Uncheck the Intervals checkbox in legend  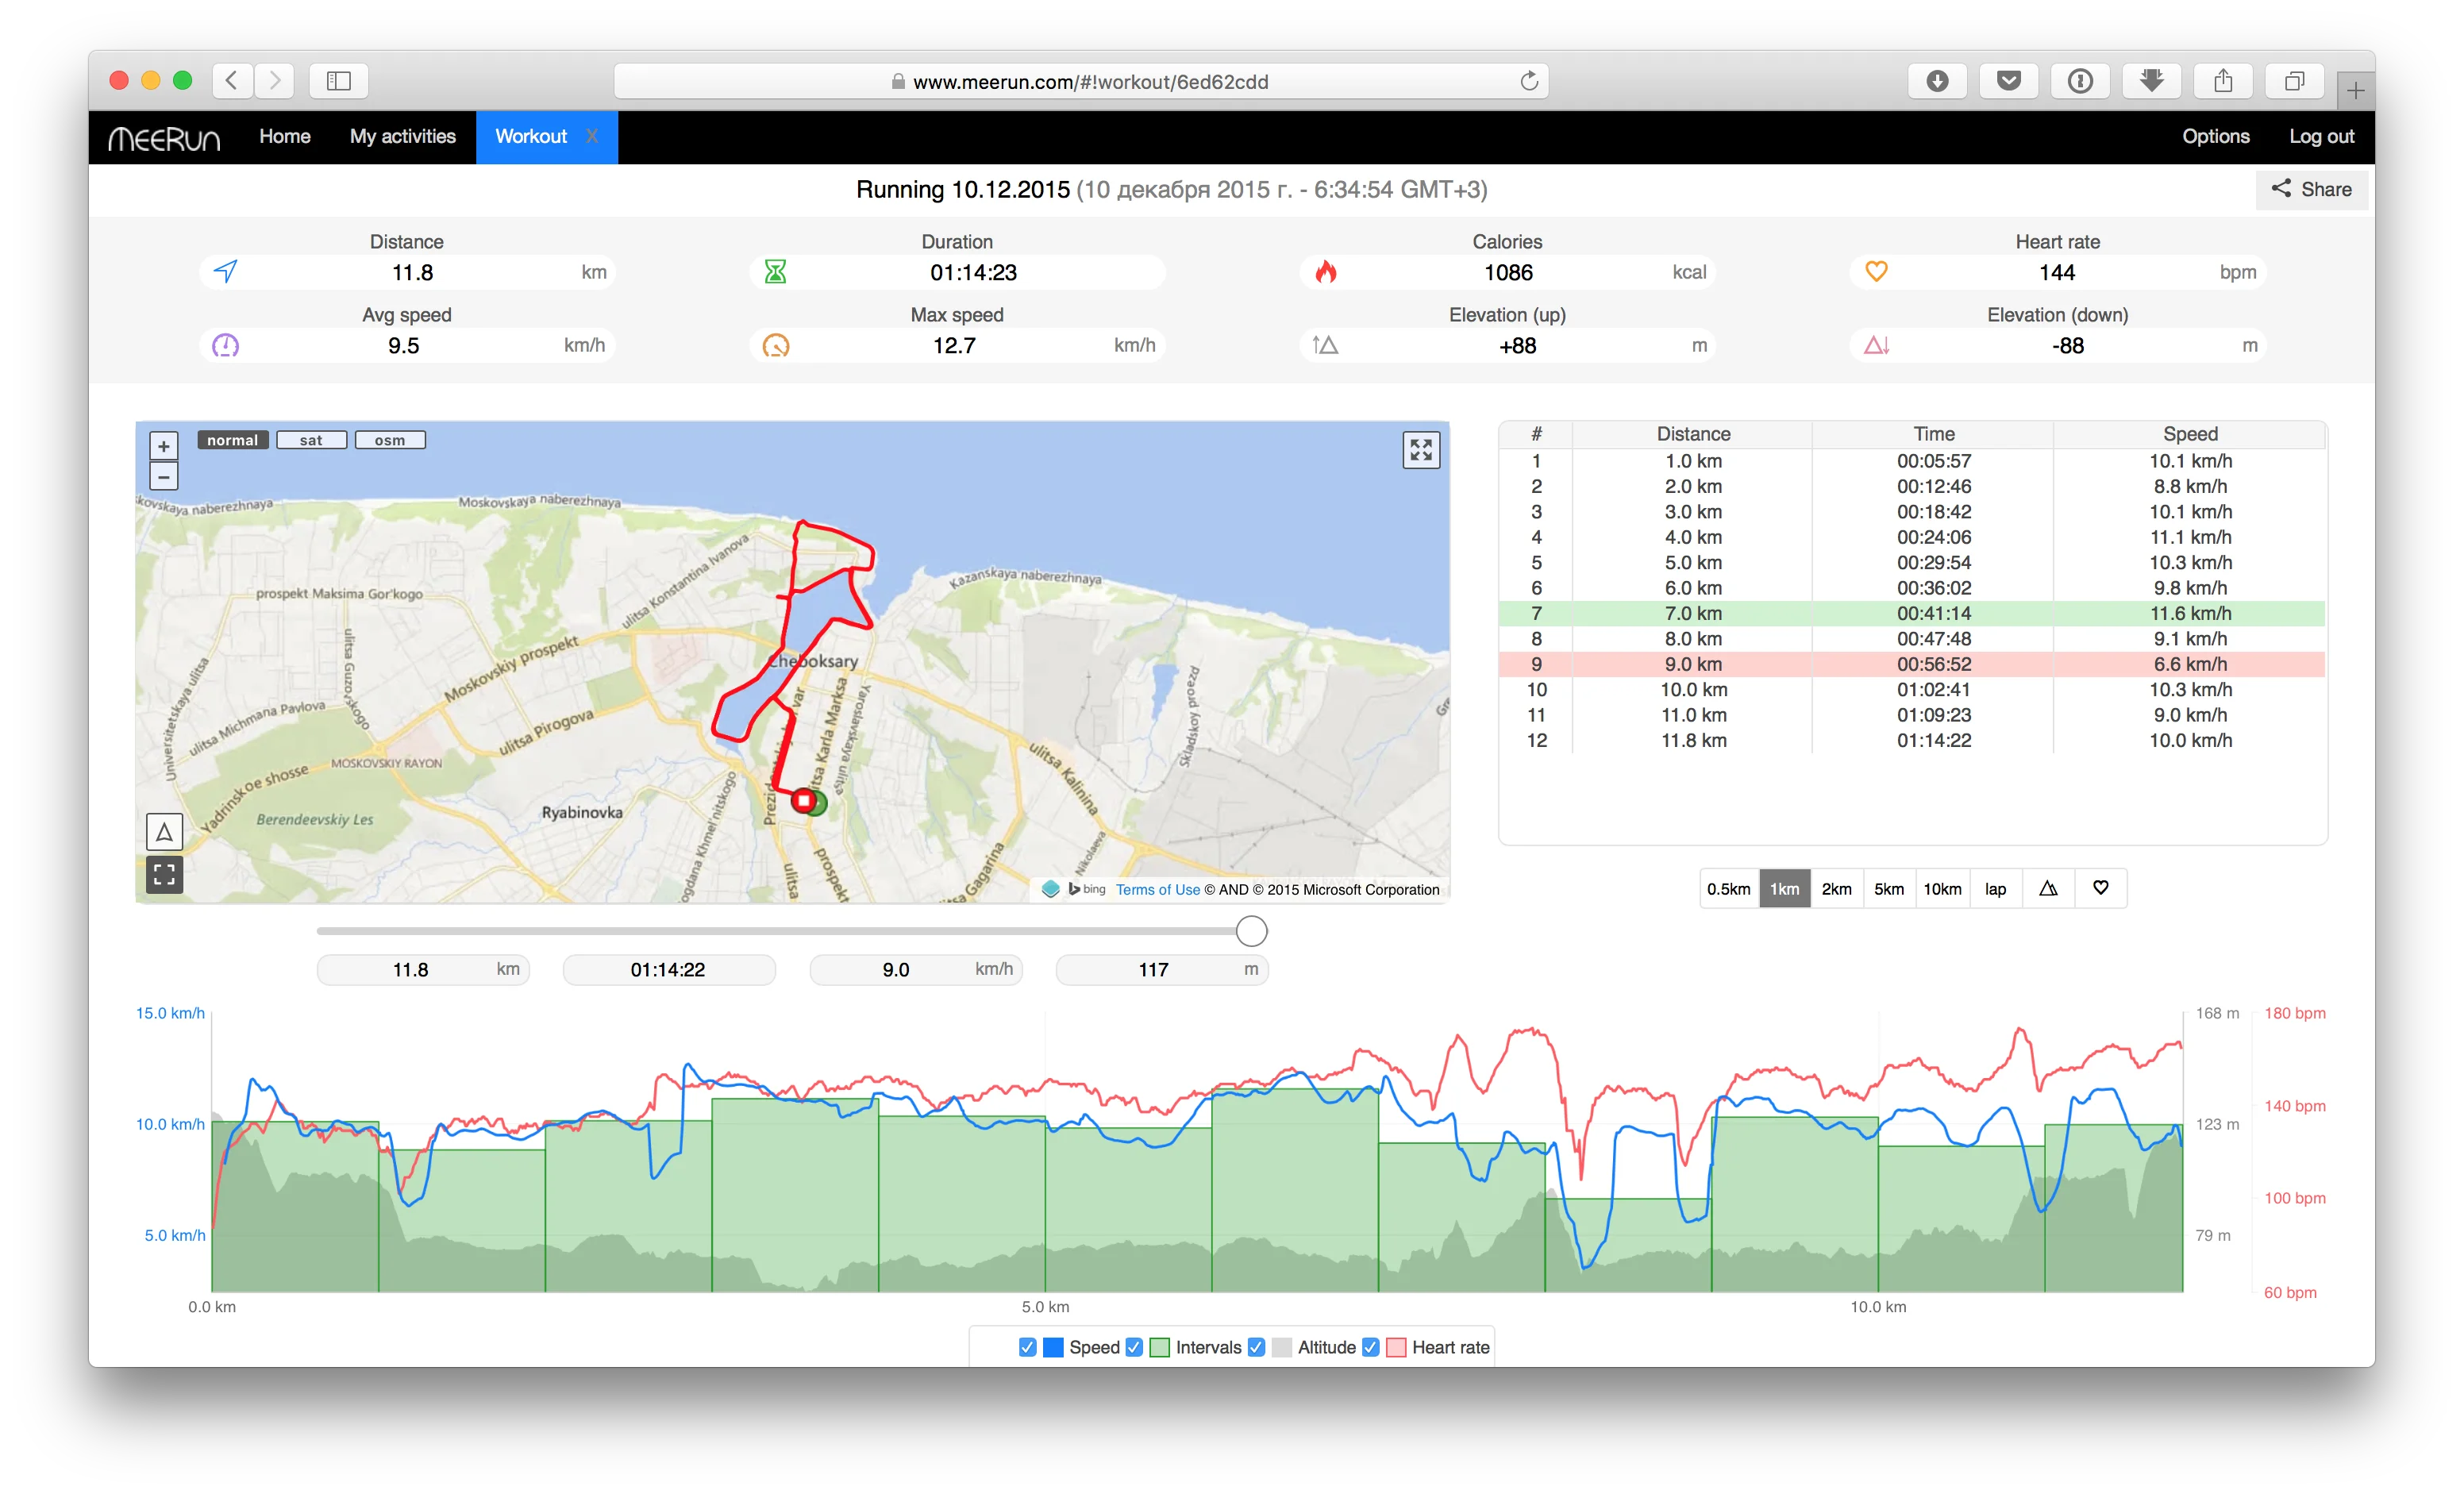coord(1134,1347)
